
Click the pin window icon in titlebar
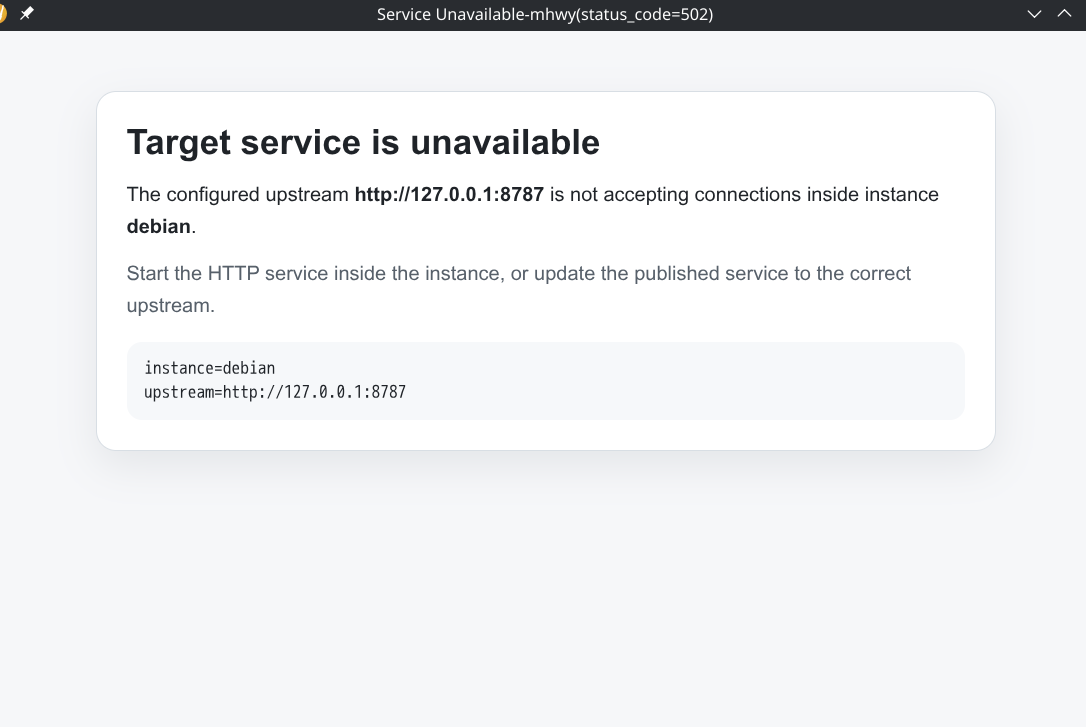(x=26, y=13)
